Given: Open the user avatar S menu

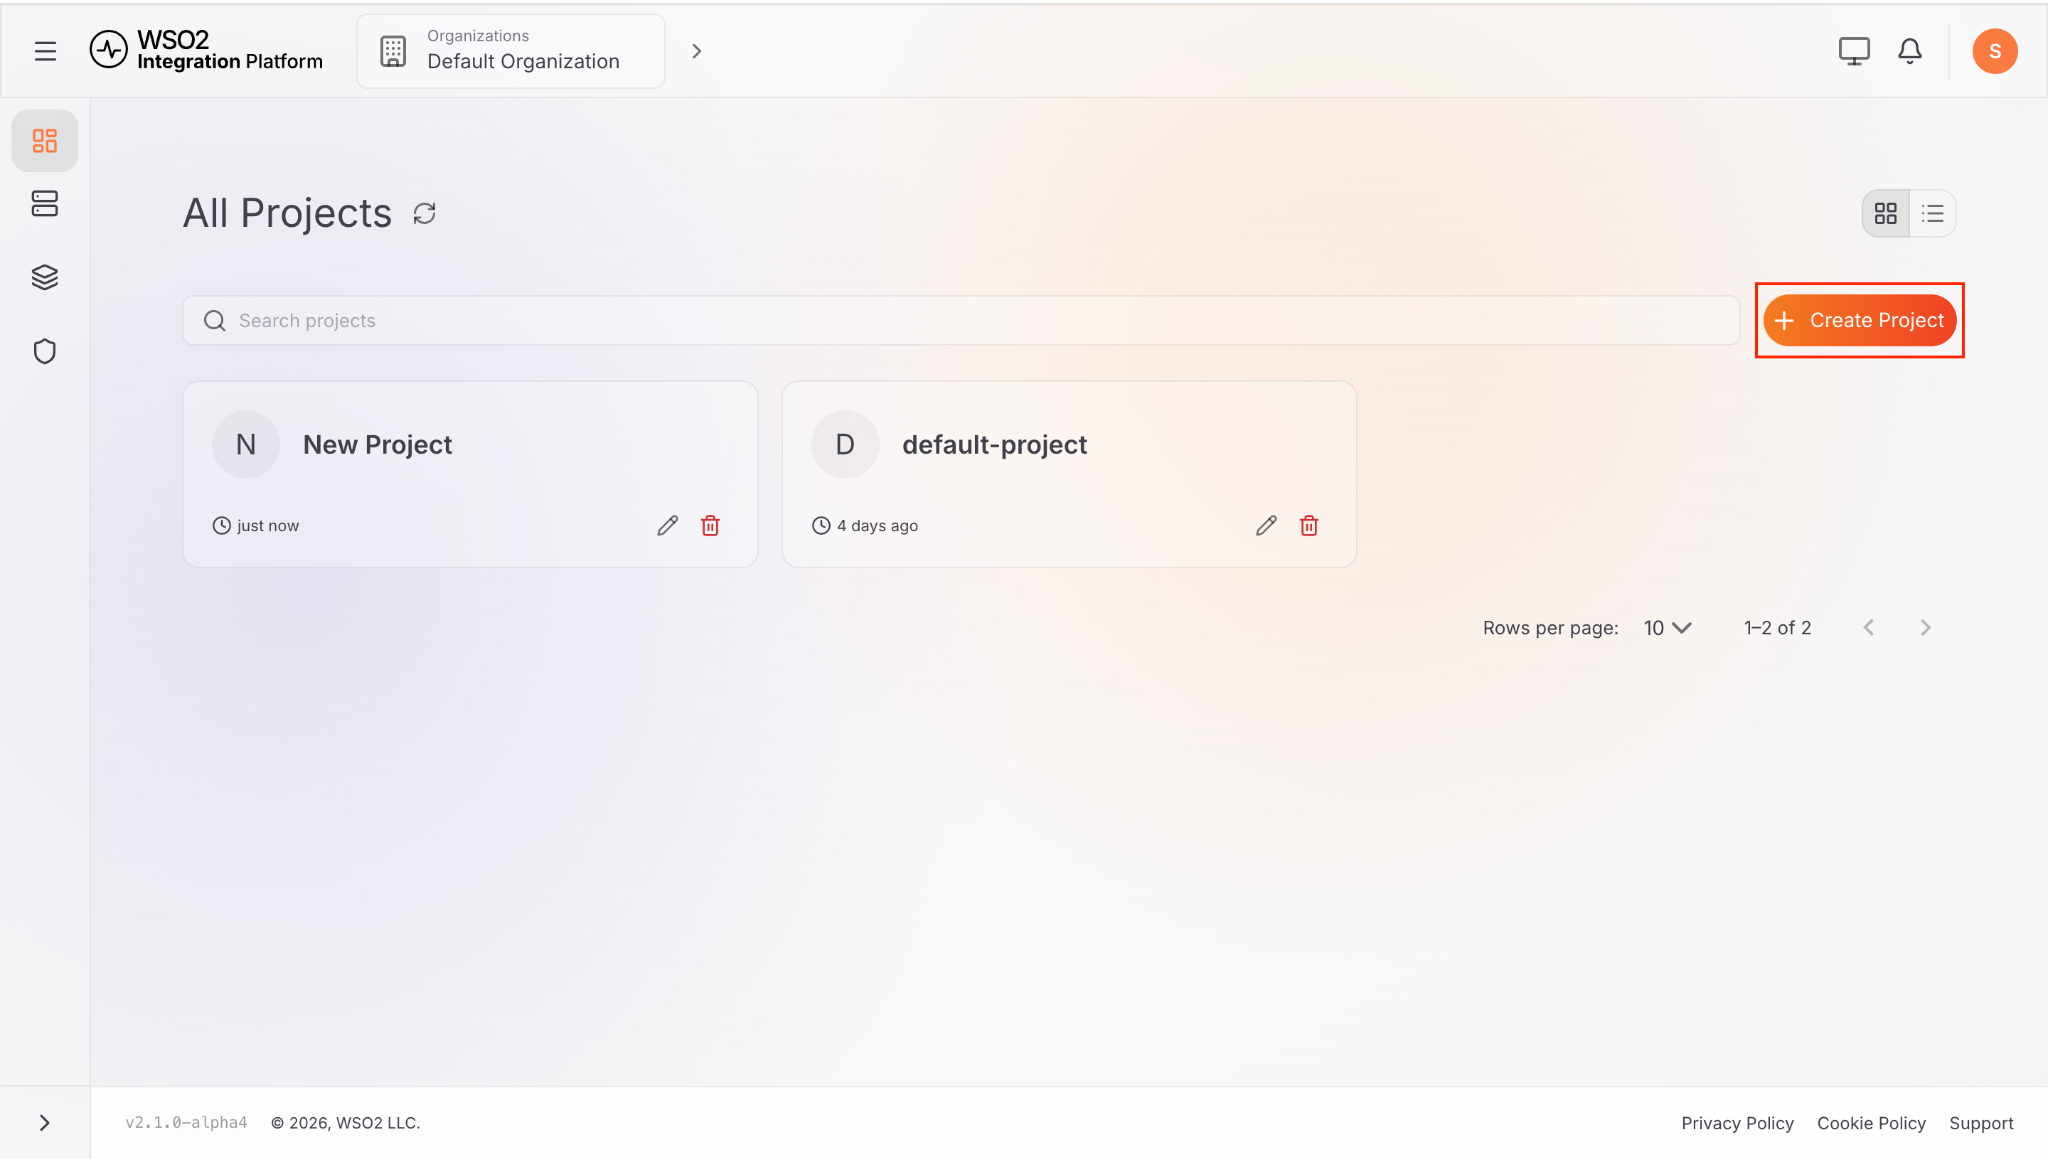Looking at the screenshot, I should pyautogui.click(x=1995, y=51).
